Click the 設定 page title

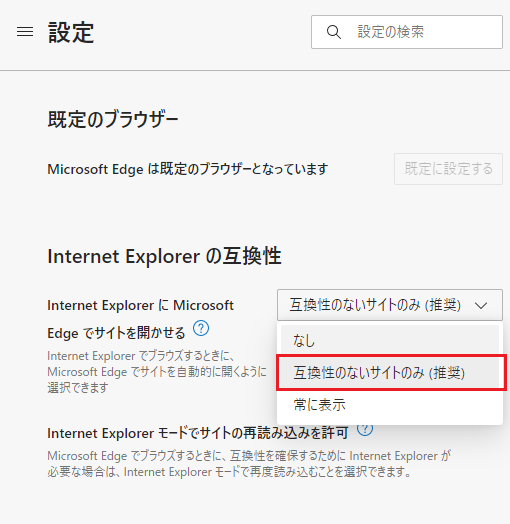71,32
